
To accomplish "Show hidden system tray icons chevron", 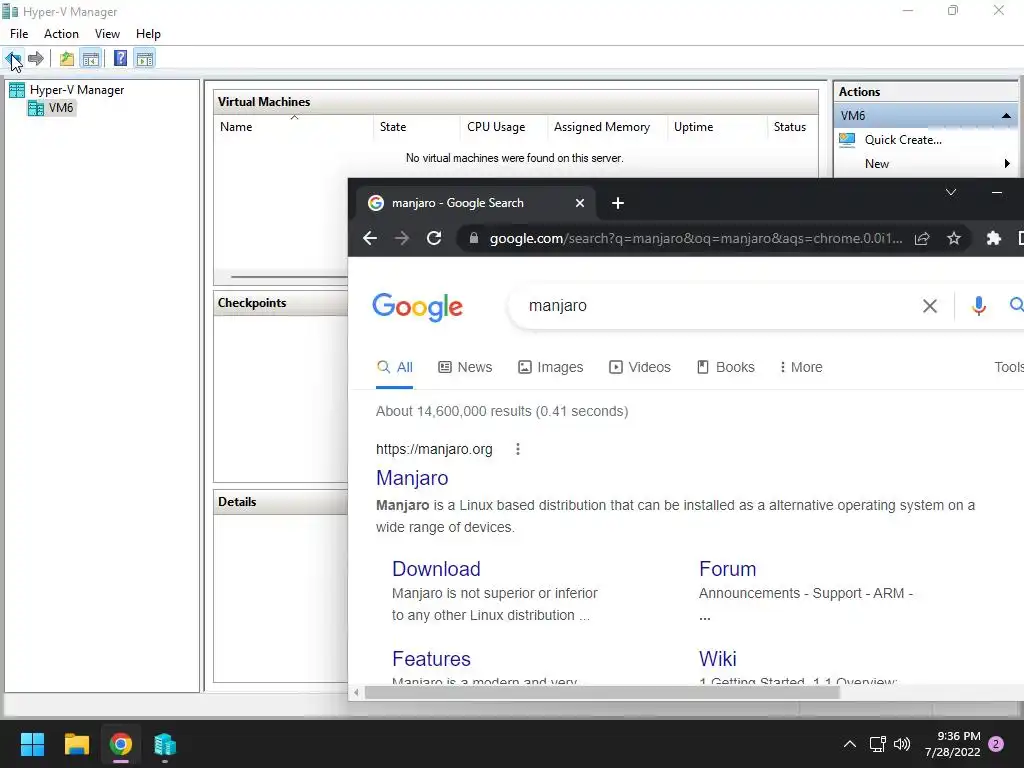I will 850,744.
